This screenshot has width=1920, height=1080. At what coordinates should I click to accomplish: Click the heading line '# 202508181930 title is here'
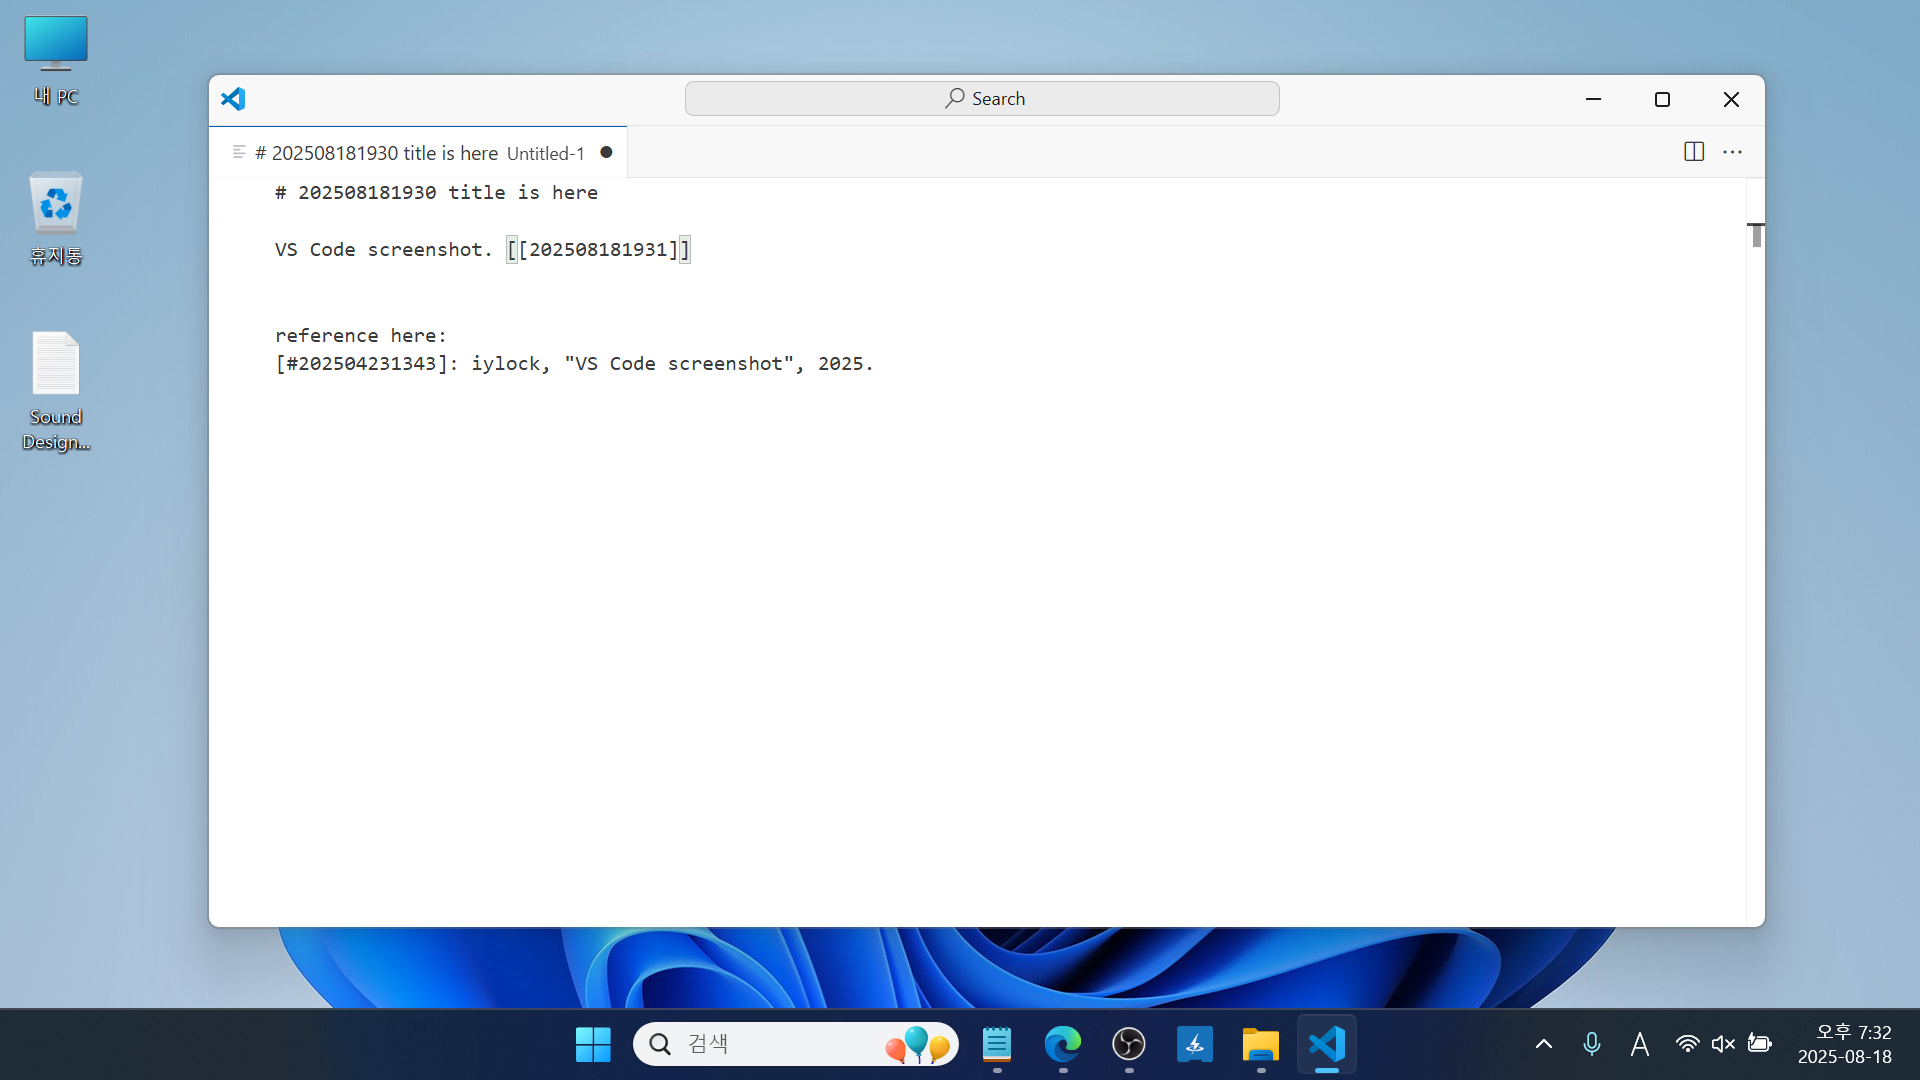tap(436, 192)
